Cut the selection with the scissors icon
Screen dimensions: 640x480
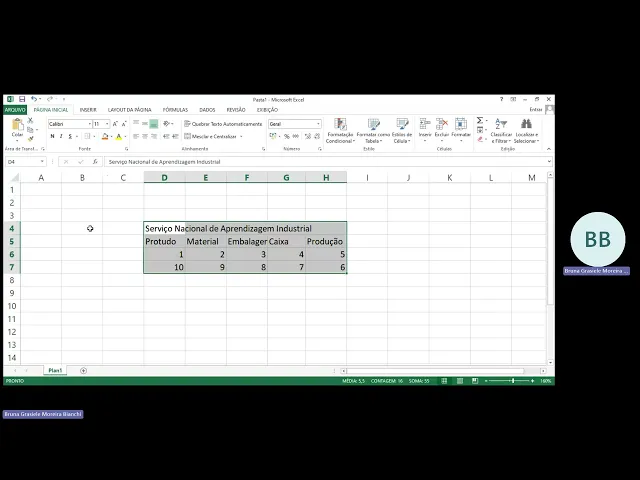coord(30,121)
